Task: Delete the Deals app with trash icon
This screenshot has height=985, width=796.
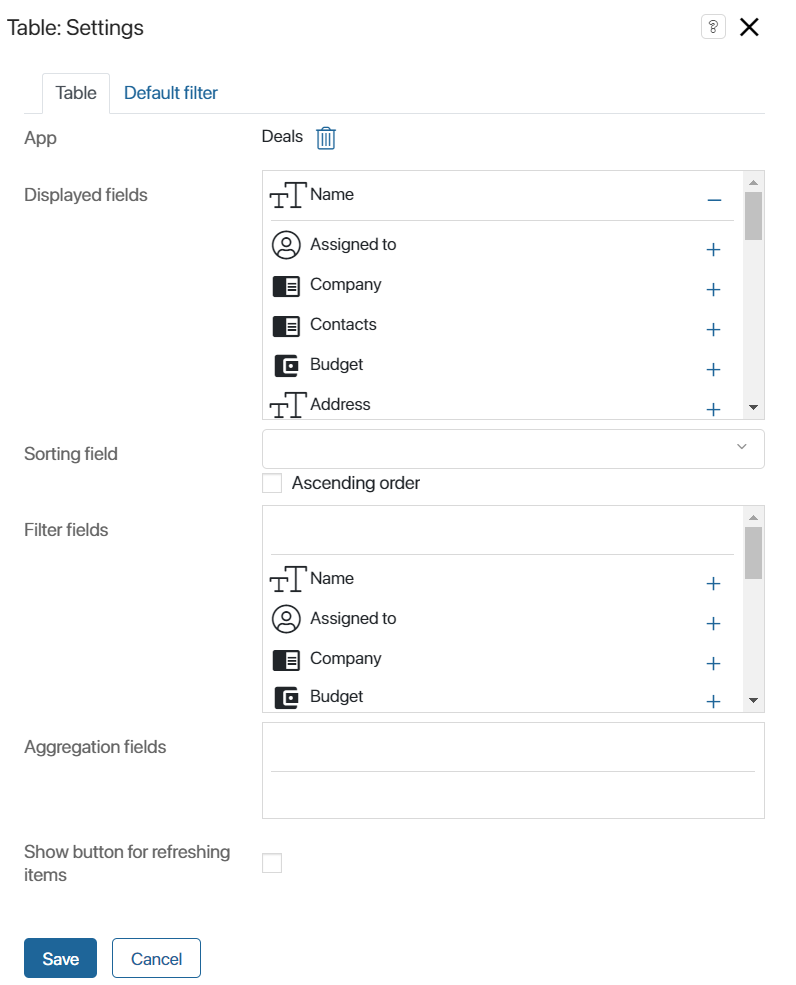Action: coord(325,138)
